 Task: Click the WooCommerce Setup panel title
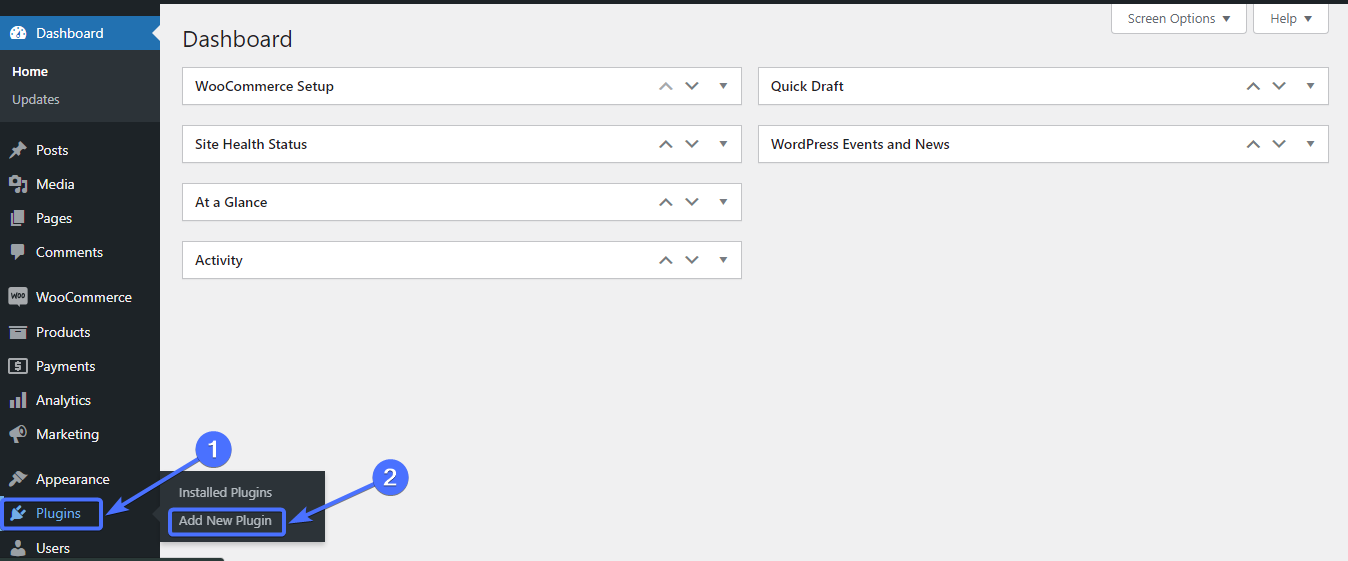[x=265, y=86]
